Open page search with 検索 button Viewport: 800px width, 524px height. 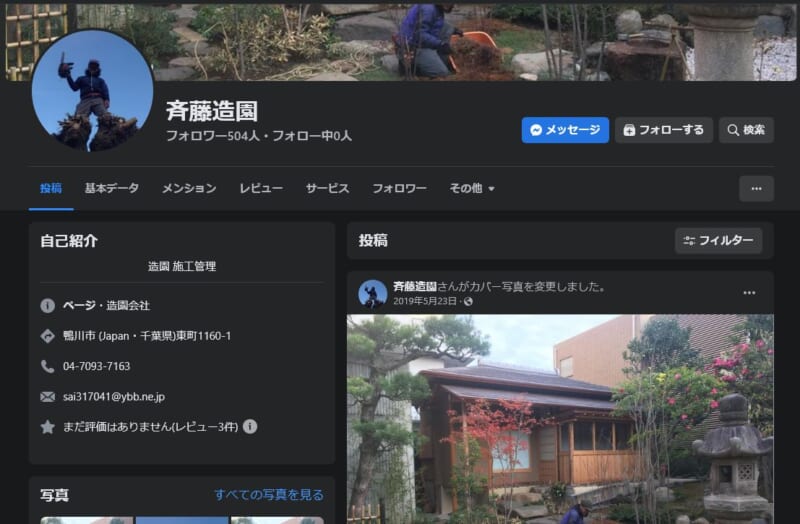(x=746, y=130)
